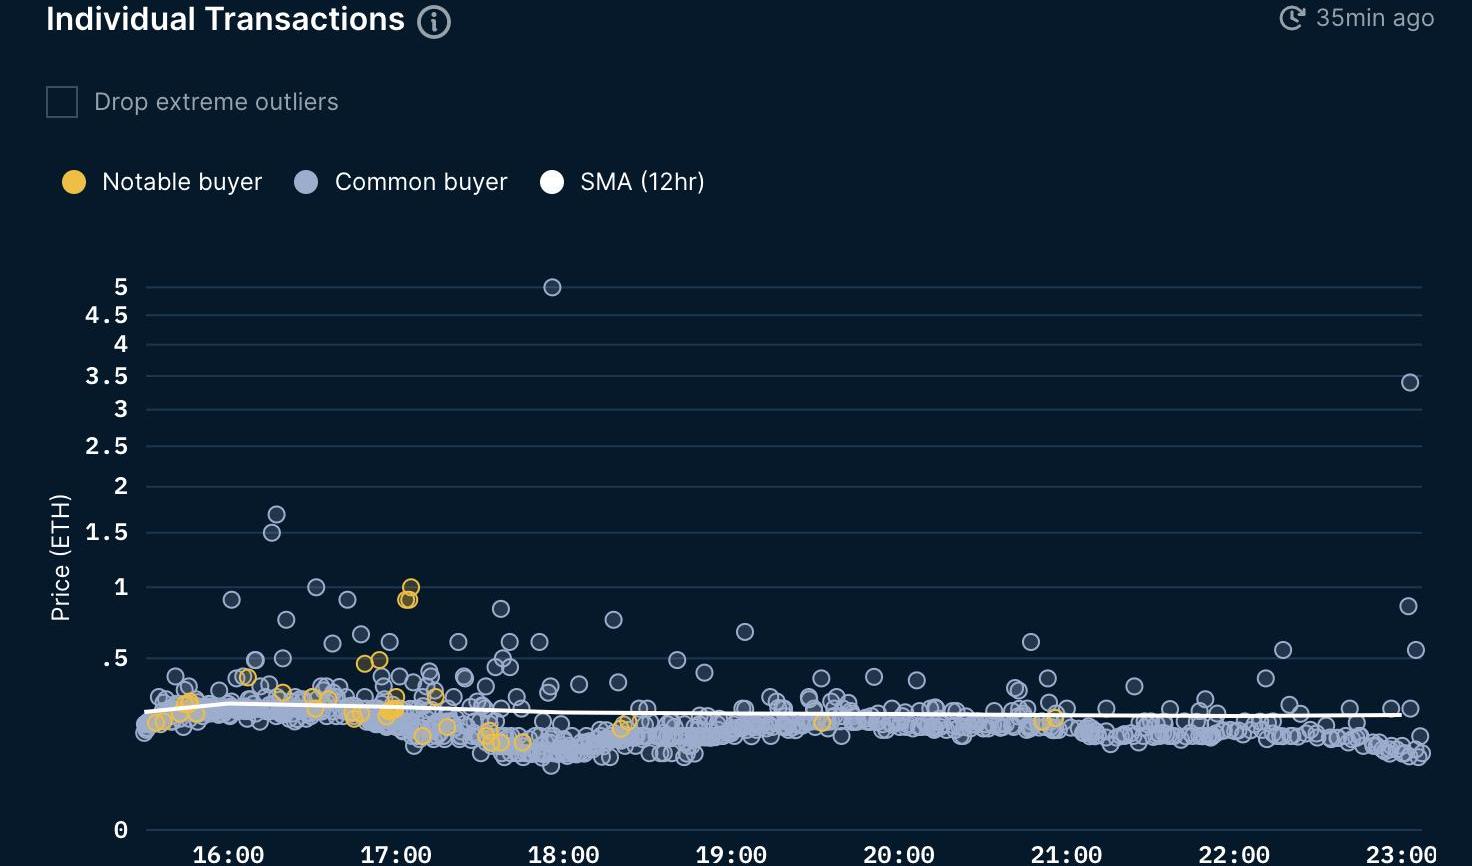The height and width of the screenshot is (866, 1472).
Task: Enable the Drop extreme outliers checkbox
Action: [x=62, y=102]
